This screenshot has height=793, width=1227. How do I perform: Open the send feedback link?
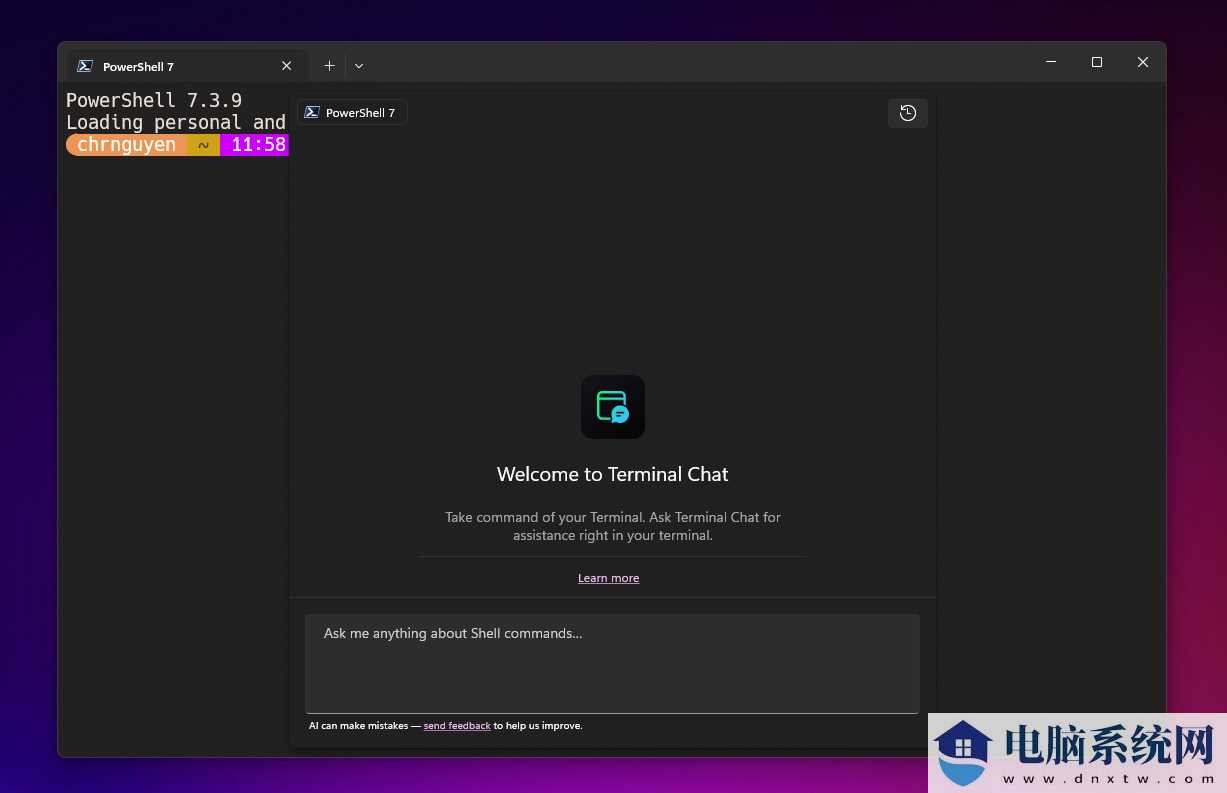pos(457,726)
